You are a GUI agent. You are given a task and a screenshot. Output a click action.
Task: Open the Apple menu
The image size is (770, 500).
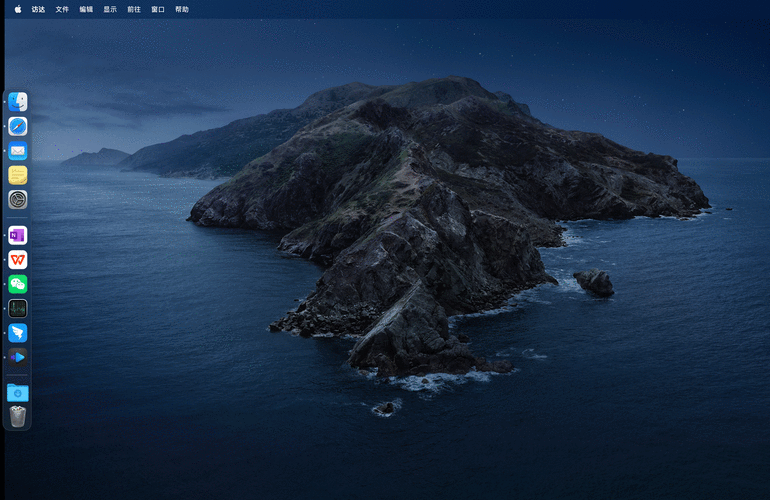(18, 9)
